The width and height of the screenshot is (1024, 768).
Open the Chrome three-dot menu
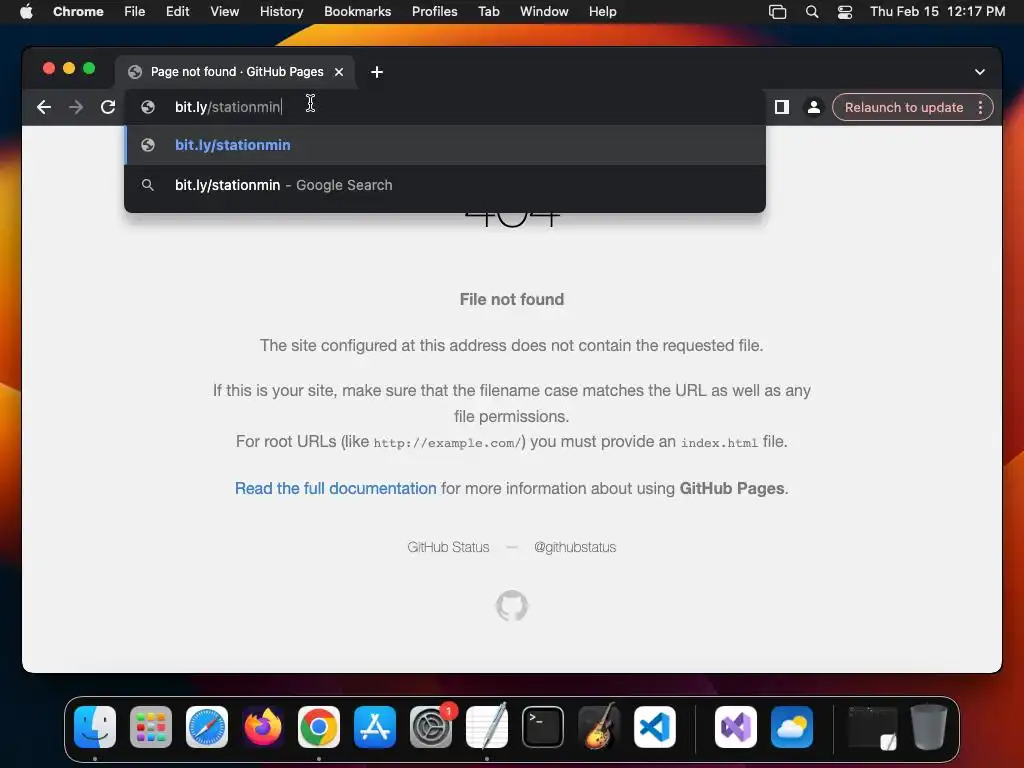pos(980,107)
